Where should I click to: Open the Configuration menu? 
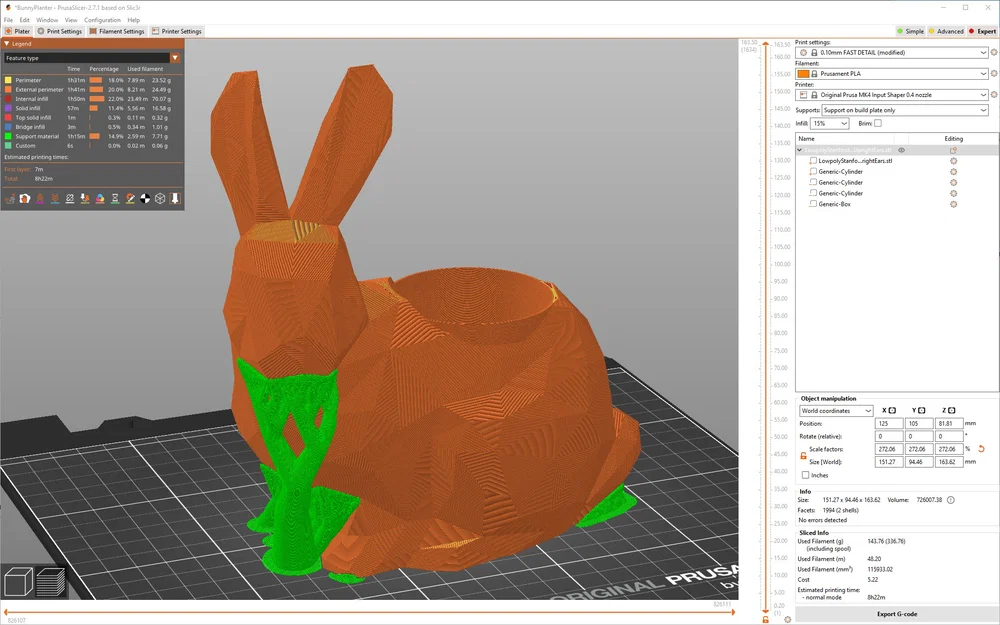click(102, 19)
